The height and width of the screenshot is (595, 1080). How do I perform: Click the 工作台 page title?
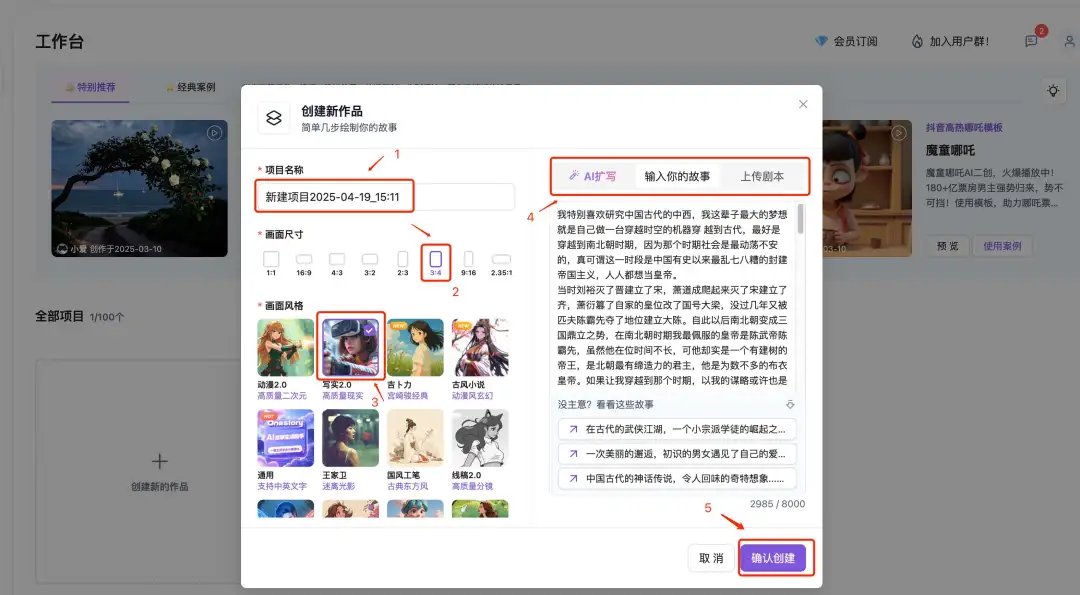[x=60, y=41]
